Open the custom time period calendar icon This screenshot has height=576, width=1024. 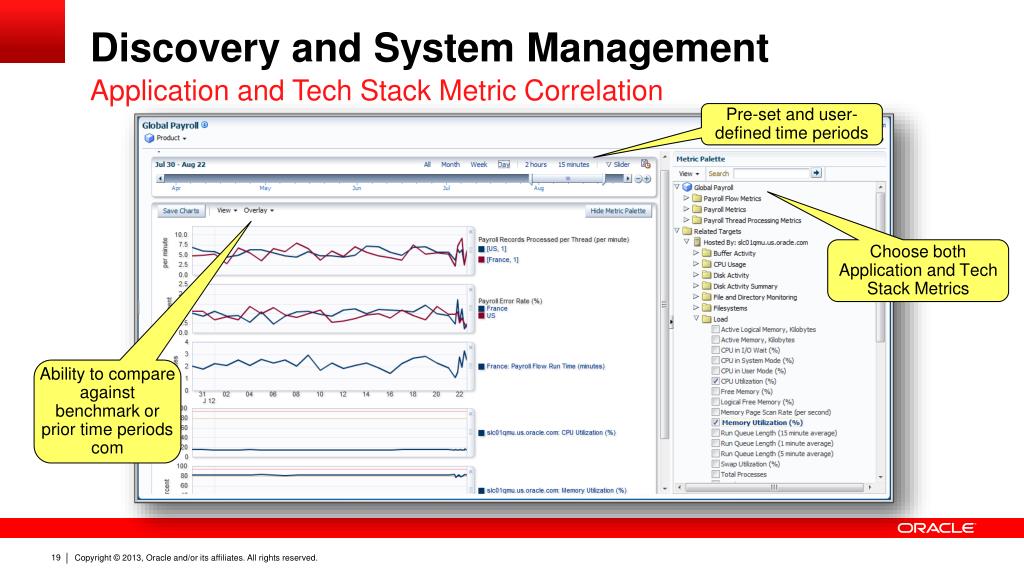[645, 164]
